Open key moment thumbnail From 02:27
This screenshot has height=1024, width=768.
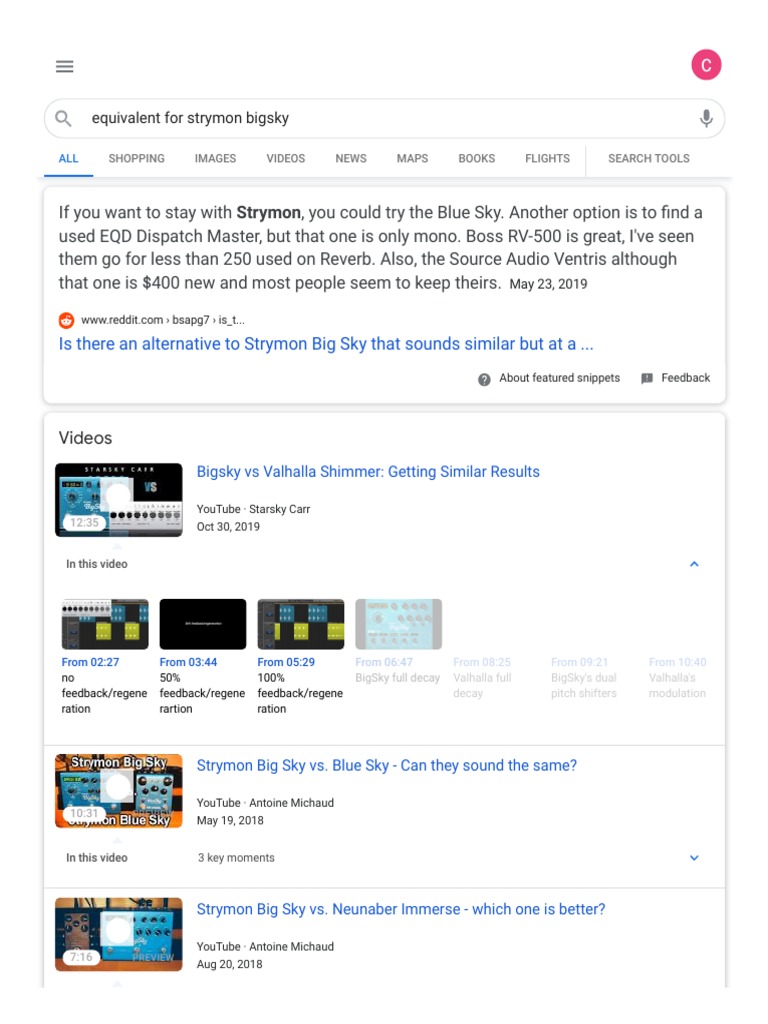pyautogui.click(x=105, y=624)
